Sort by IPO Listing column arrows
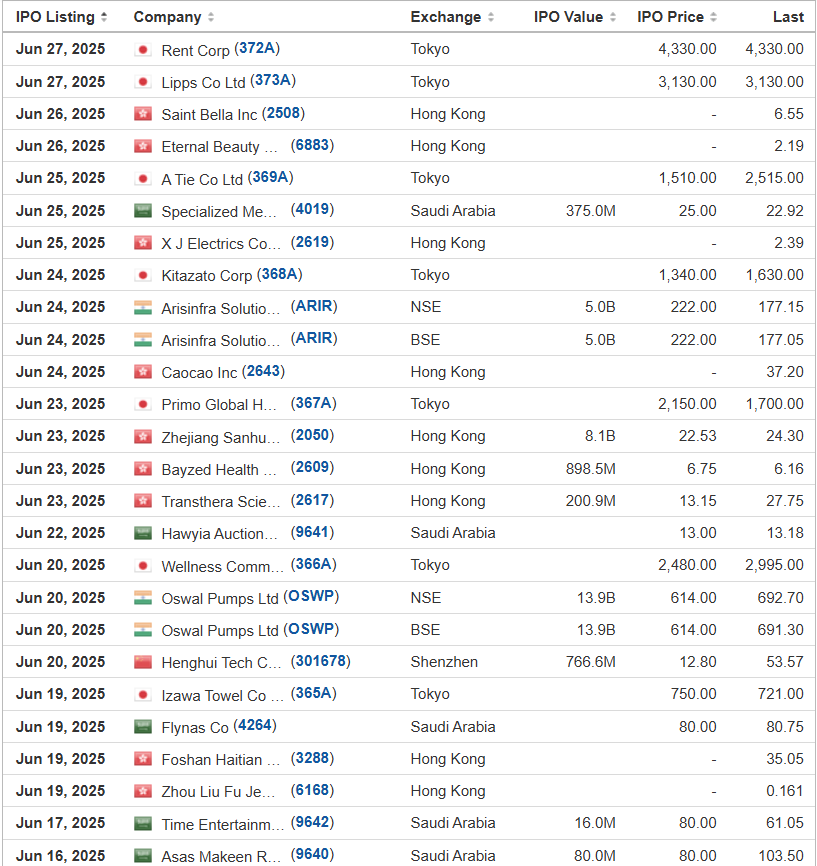The image size is (817, 866). [104, 17]
